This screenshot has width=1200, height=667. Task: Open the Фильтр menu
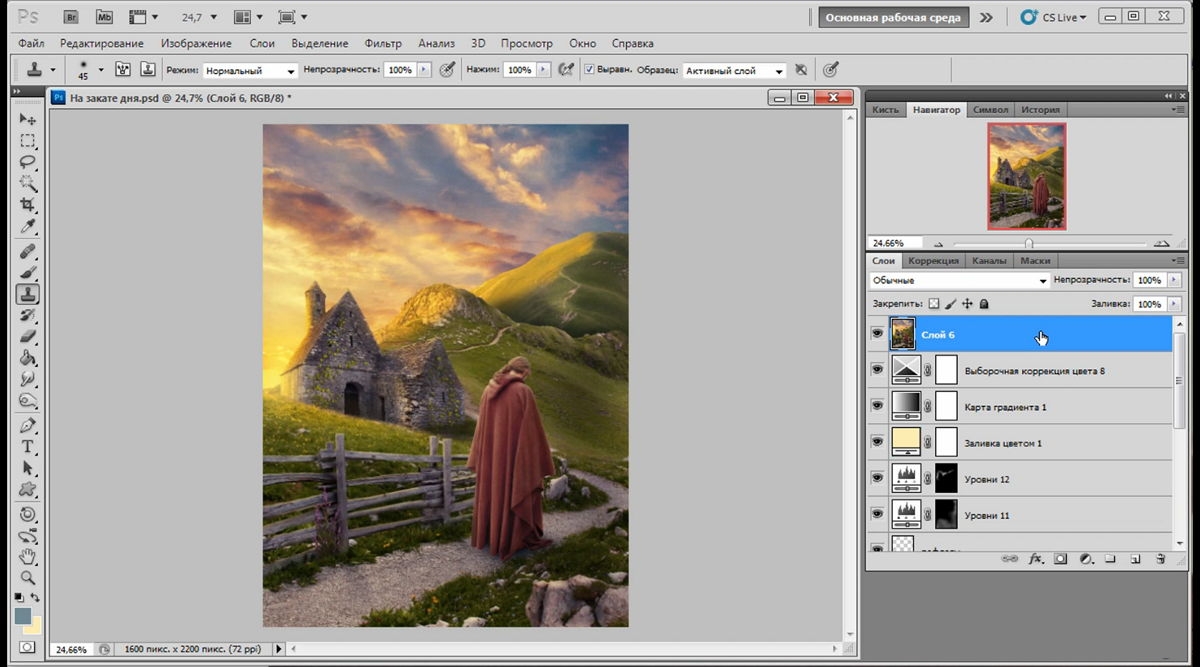[x=383, y=43]
